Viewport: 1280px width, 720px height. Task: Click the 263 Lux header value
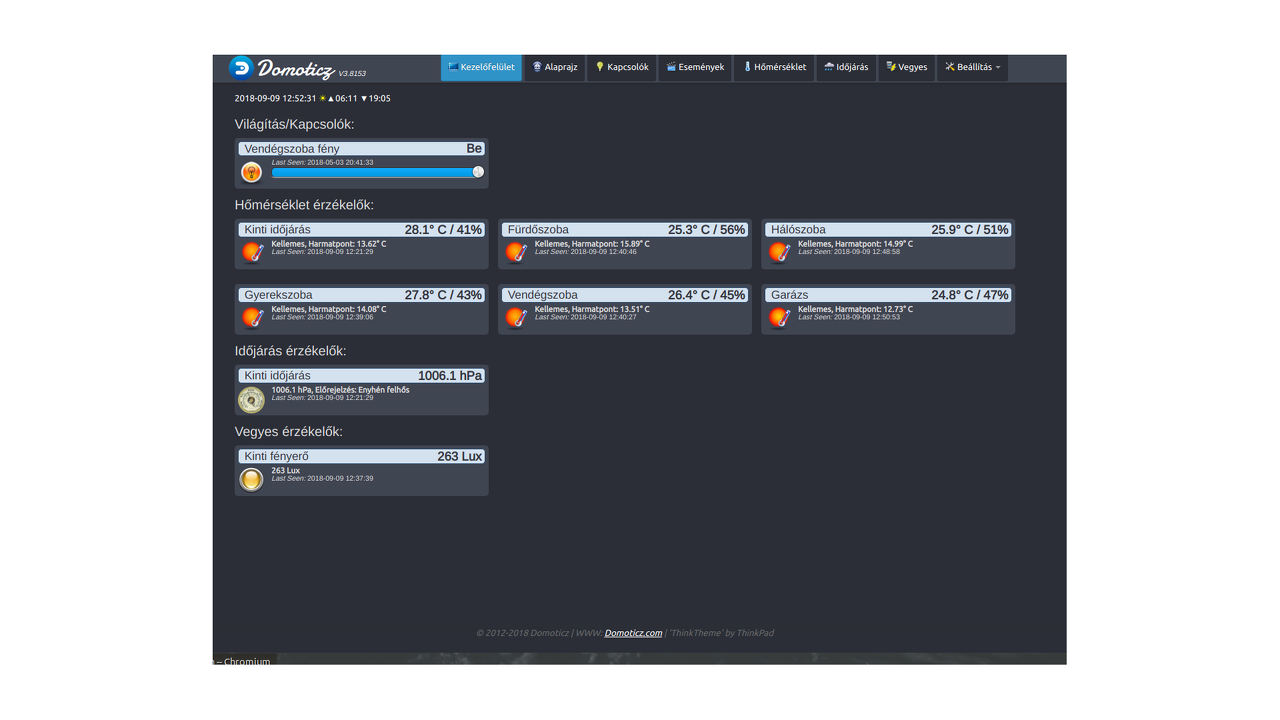[x=460, y=456]
